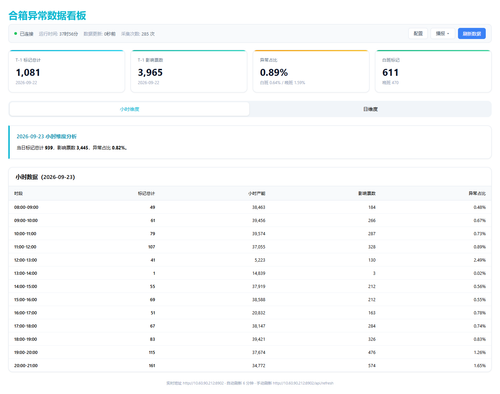Click the 运行时间 value in status bar
The height and width of the screenshot is (394, 500).
click(69, 34)
